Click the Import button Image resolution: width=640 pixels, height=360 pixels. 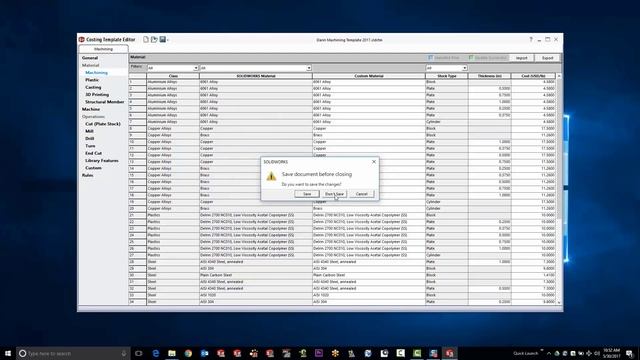coord(522,58)
